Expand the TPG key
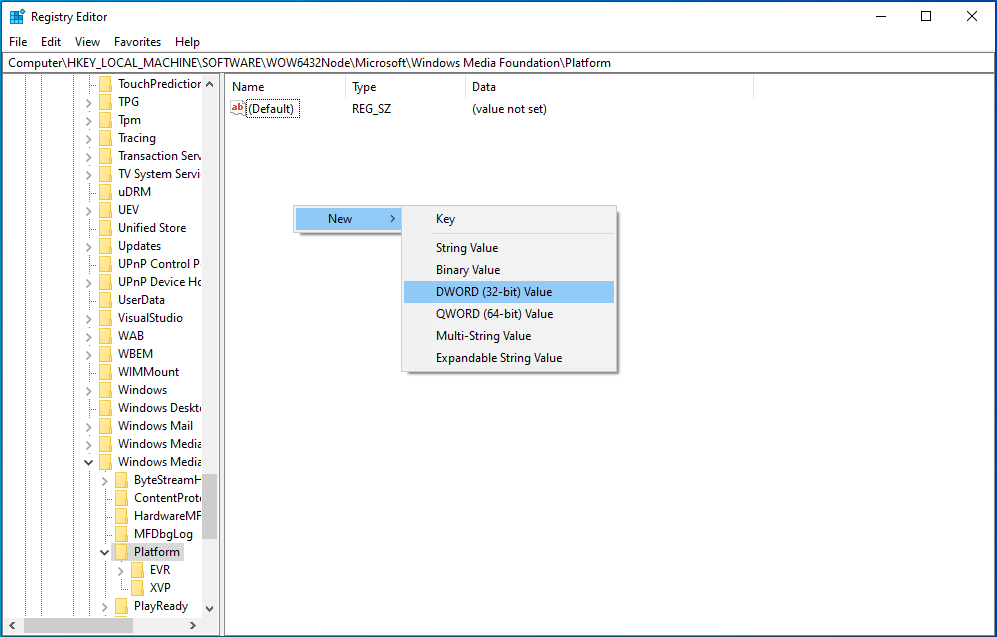This screenshot has width=997, height=637. tap(88, 102)
